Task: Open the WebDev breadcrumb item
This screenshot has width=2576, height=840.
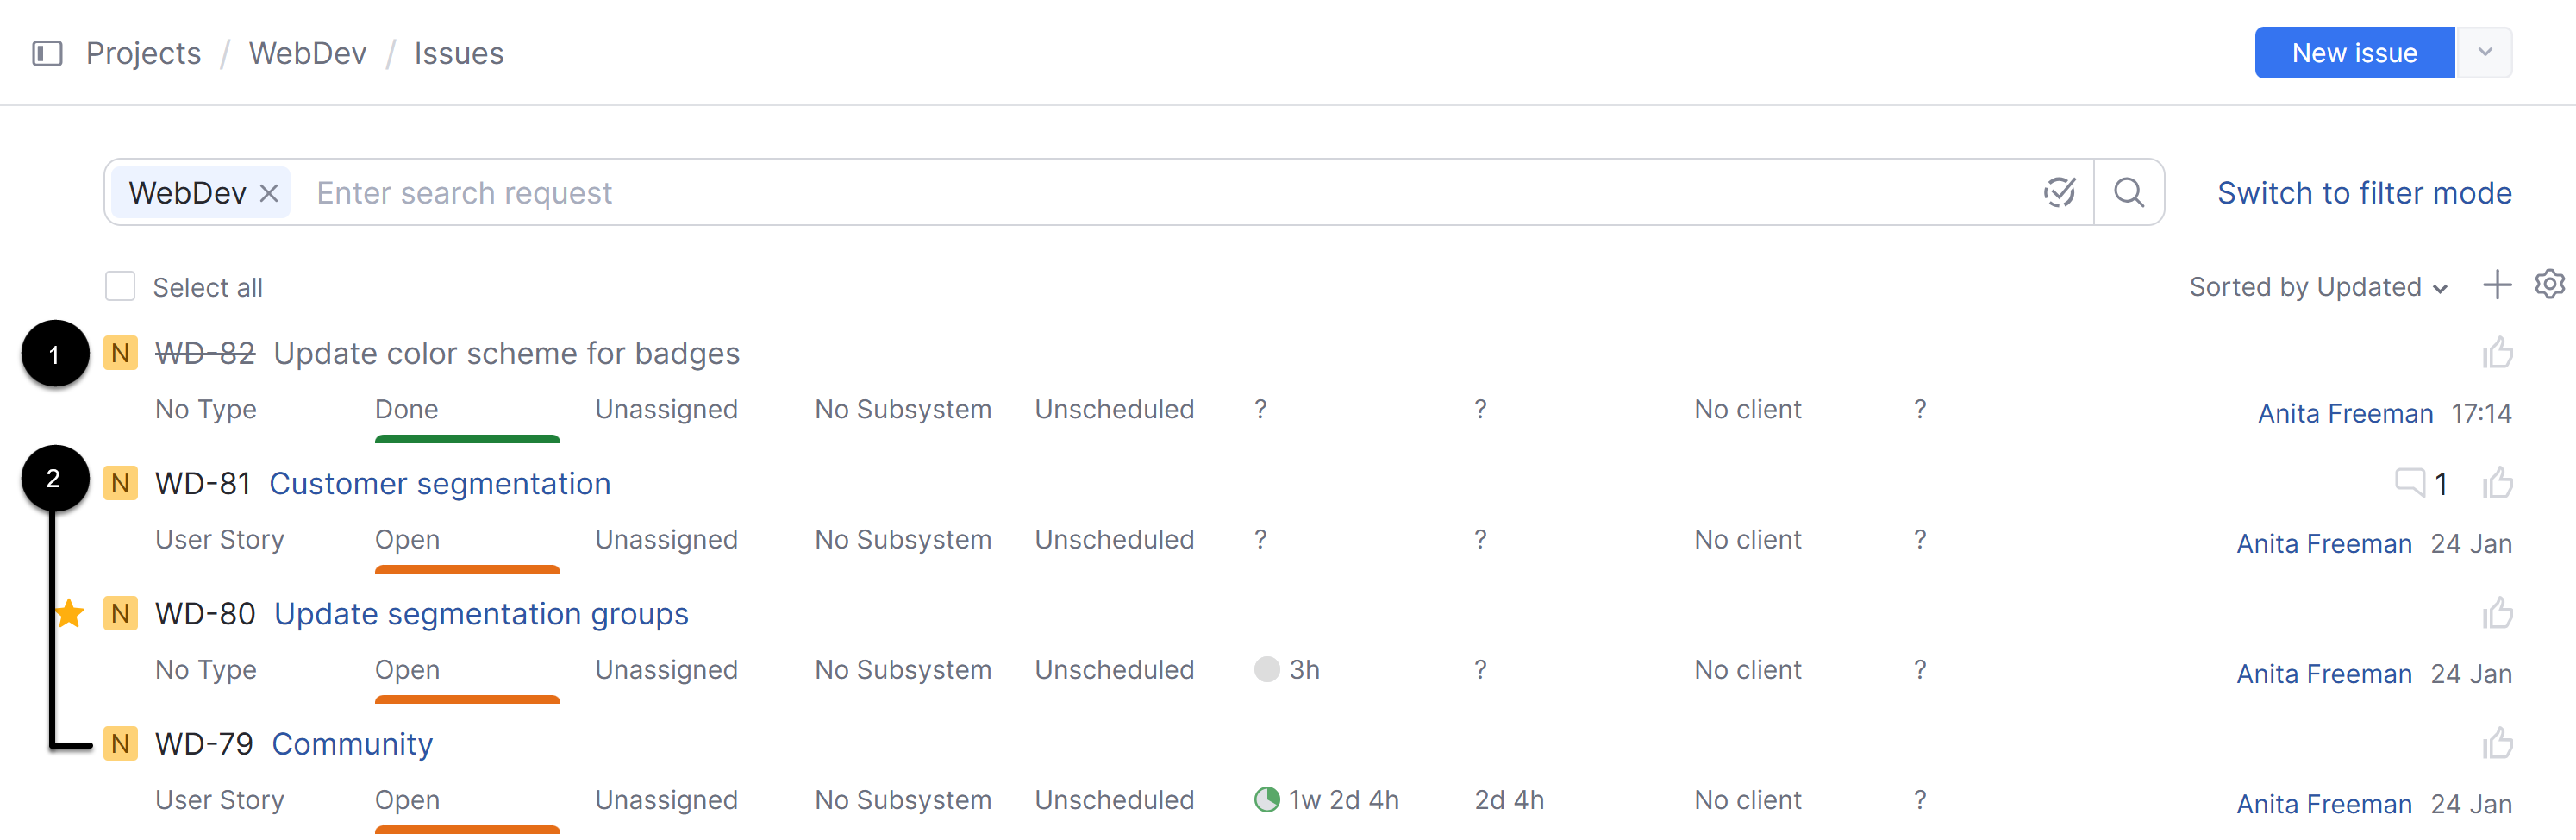Action: (x=307, y=53)
